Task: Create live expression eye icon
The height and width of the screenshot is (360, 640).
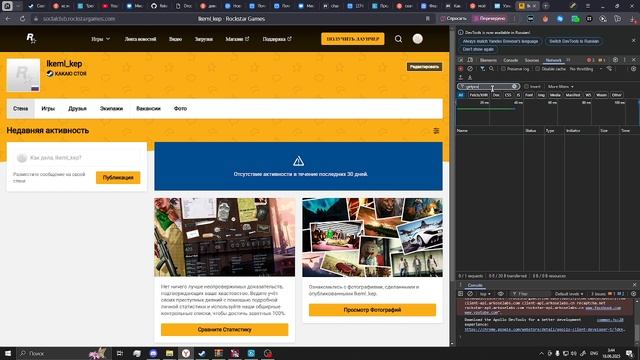Action: 500,294
